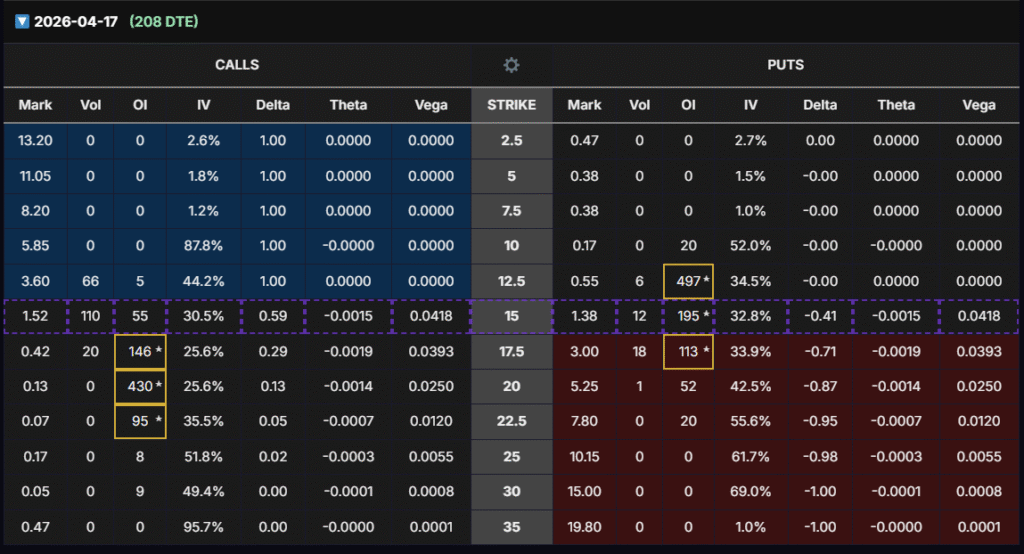Click the 208 DTE label

tap(164, 21)
